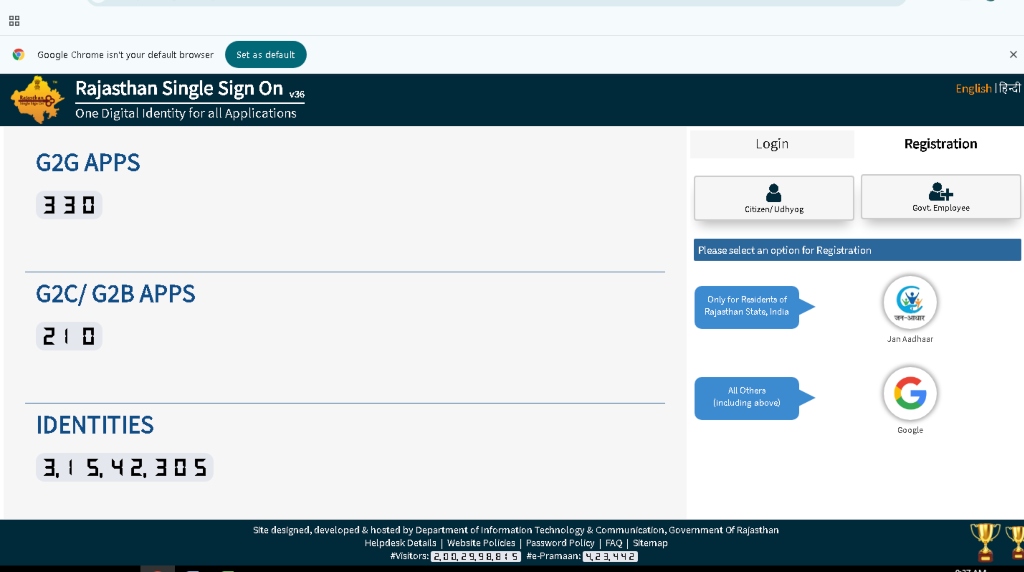Click the identities counter 3,15,42,305
The image size is (1024, 572).
coord(125,468)
